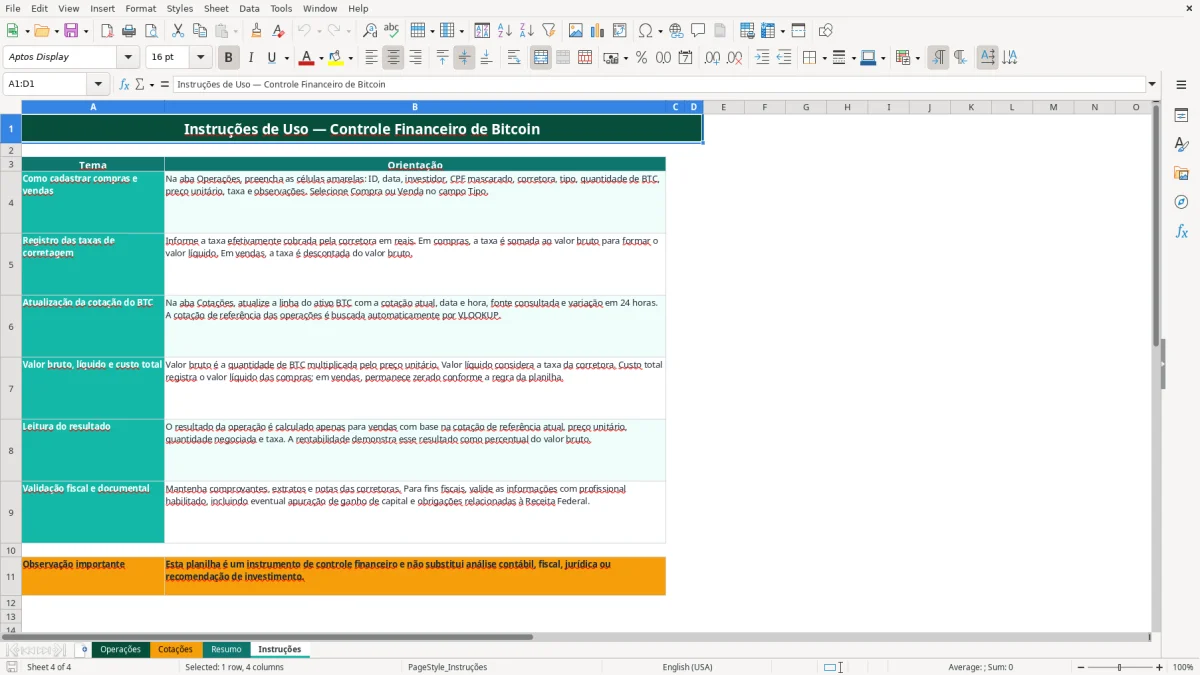Screen dimensions: 1200x675
Task: Open the Styles menu
Action: [x=180, y=8]
